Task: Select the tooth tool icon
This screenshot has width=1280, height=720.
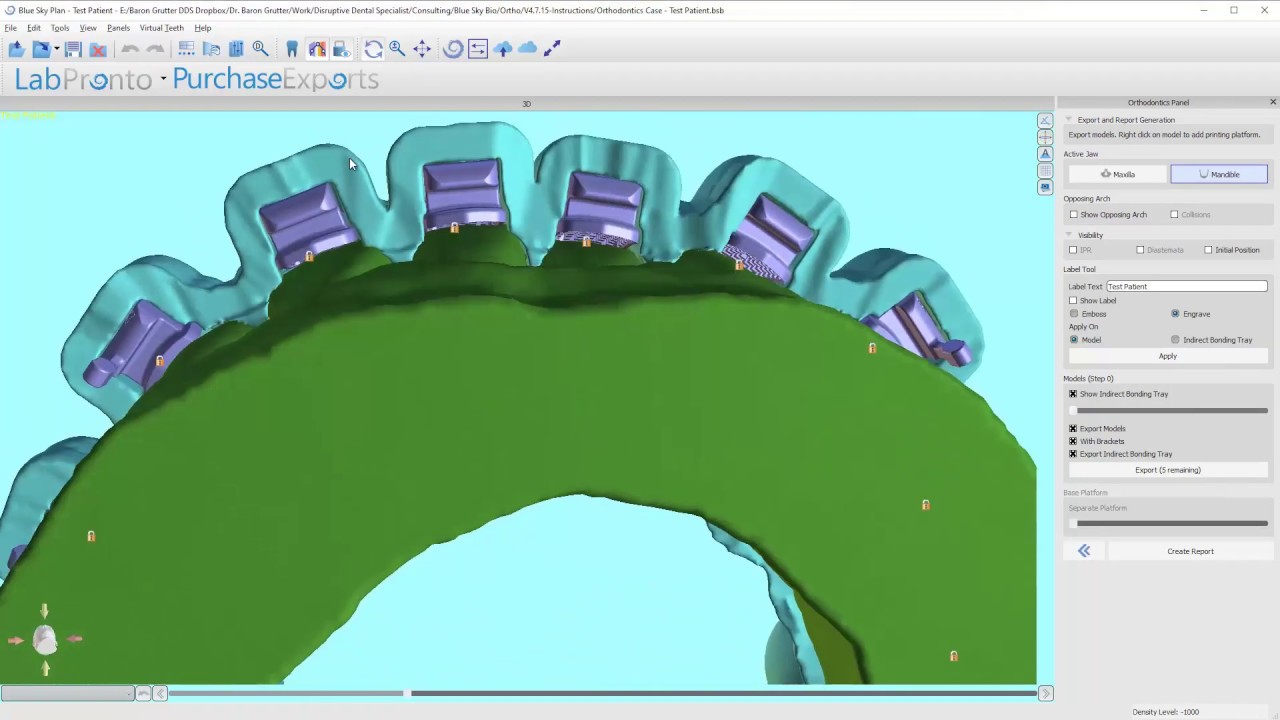Action: [292, 49]
